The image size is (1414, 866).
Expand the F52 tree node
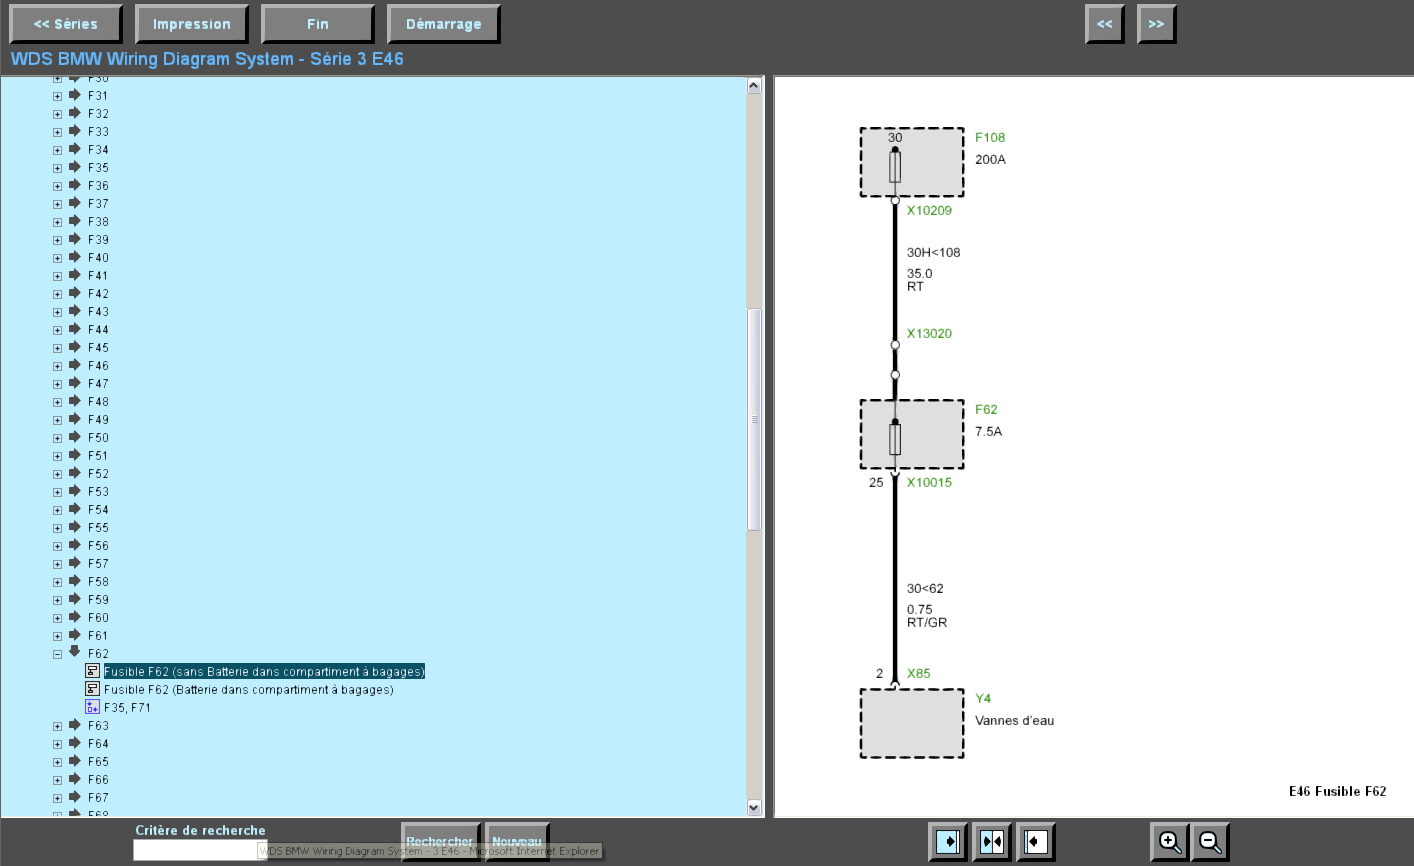pos(57,474)
